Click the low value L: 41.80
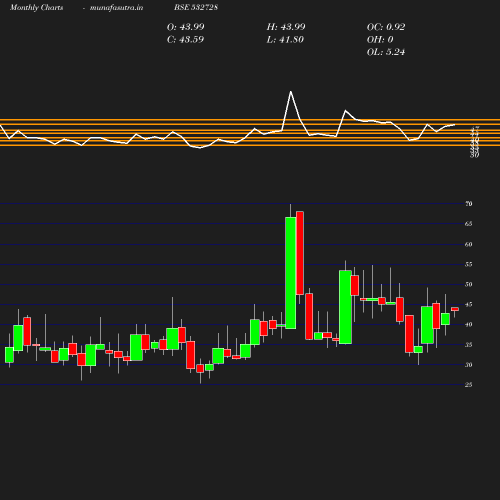 [x=285, y=39]
